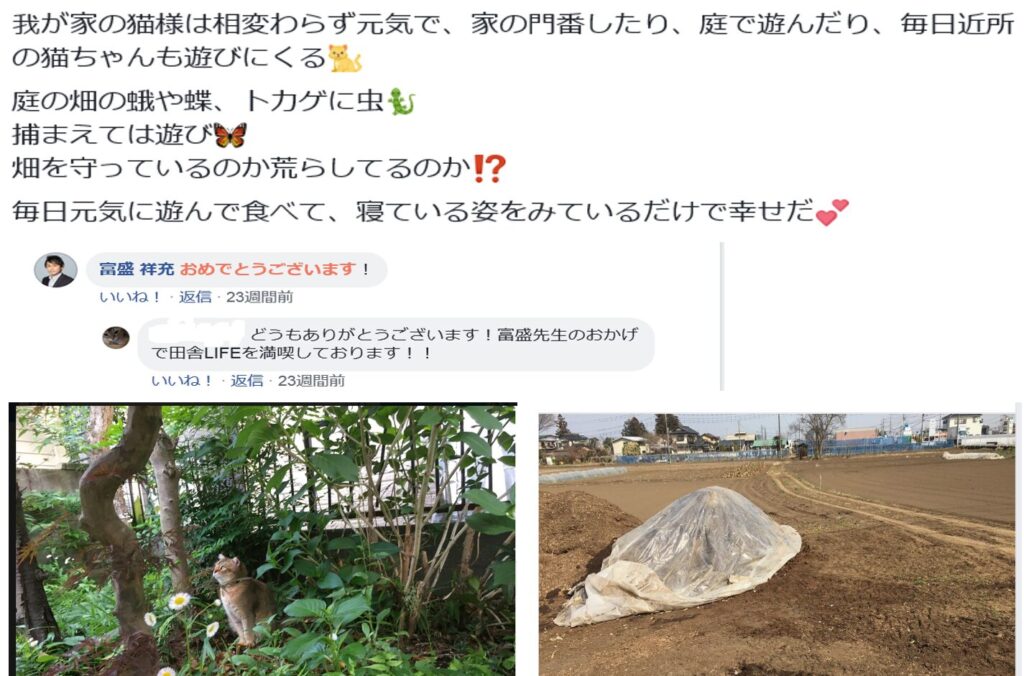
Task: Click the reply bubble mentioning 富盛先生のおかげ
Action: coord(396,344)
